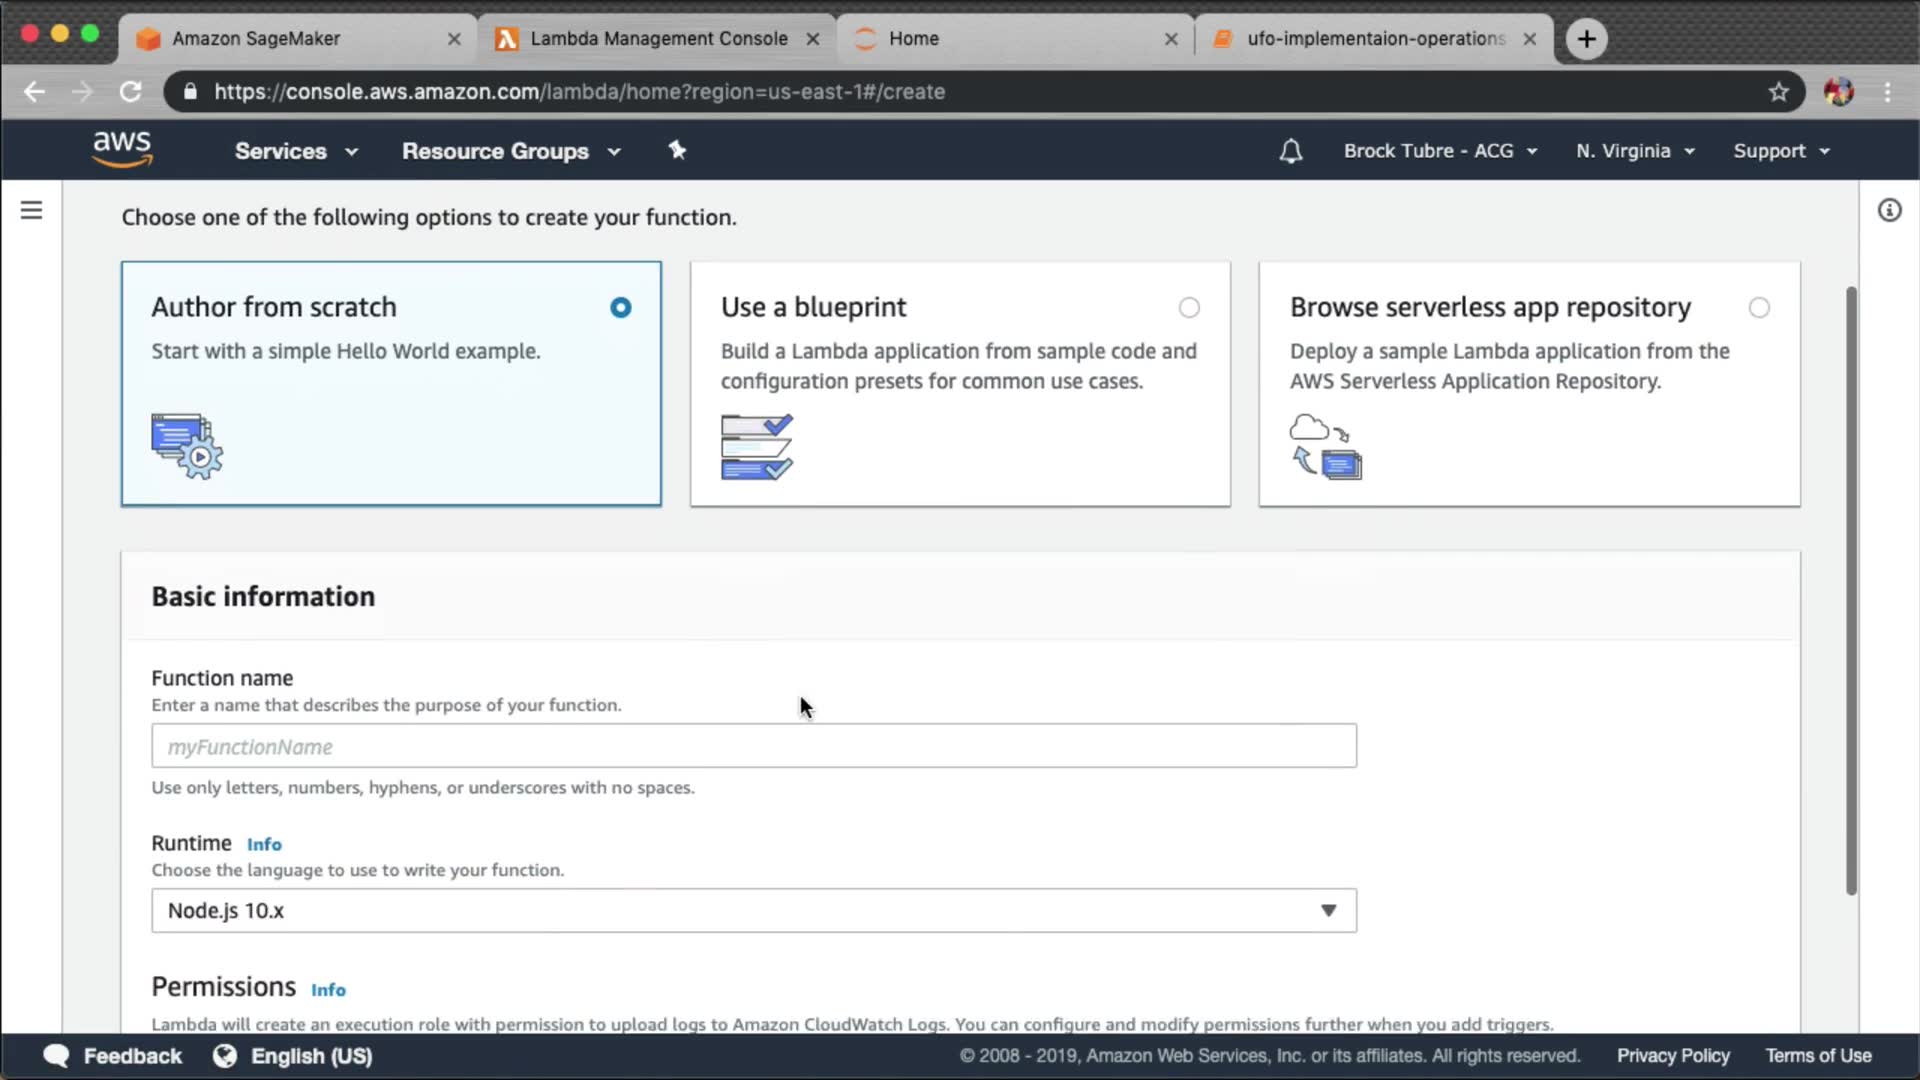Reload the page with refresh icon
The width and height of the screenshot is (1920, 1080).
pos(131,92)
